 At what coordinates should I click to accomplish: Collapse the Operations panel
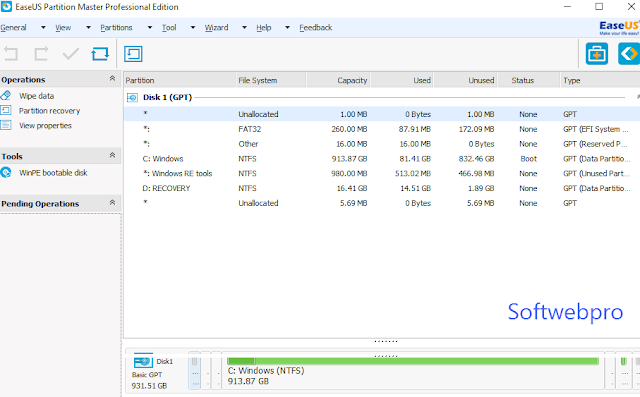click(x=112, y=78)
